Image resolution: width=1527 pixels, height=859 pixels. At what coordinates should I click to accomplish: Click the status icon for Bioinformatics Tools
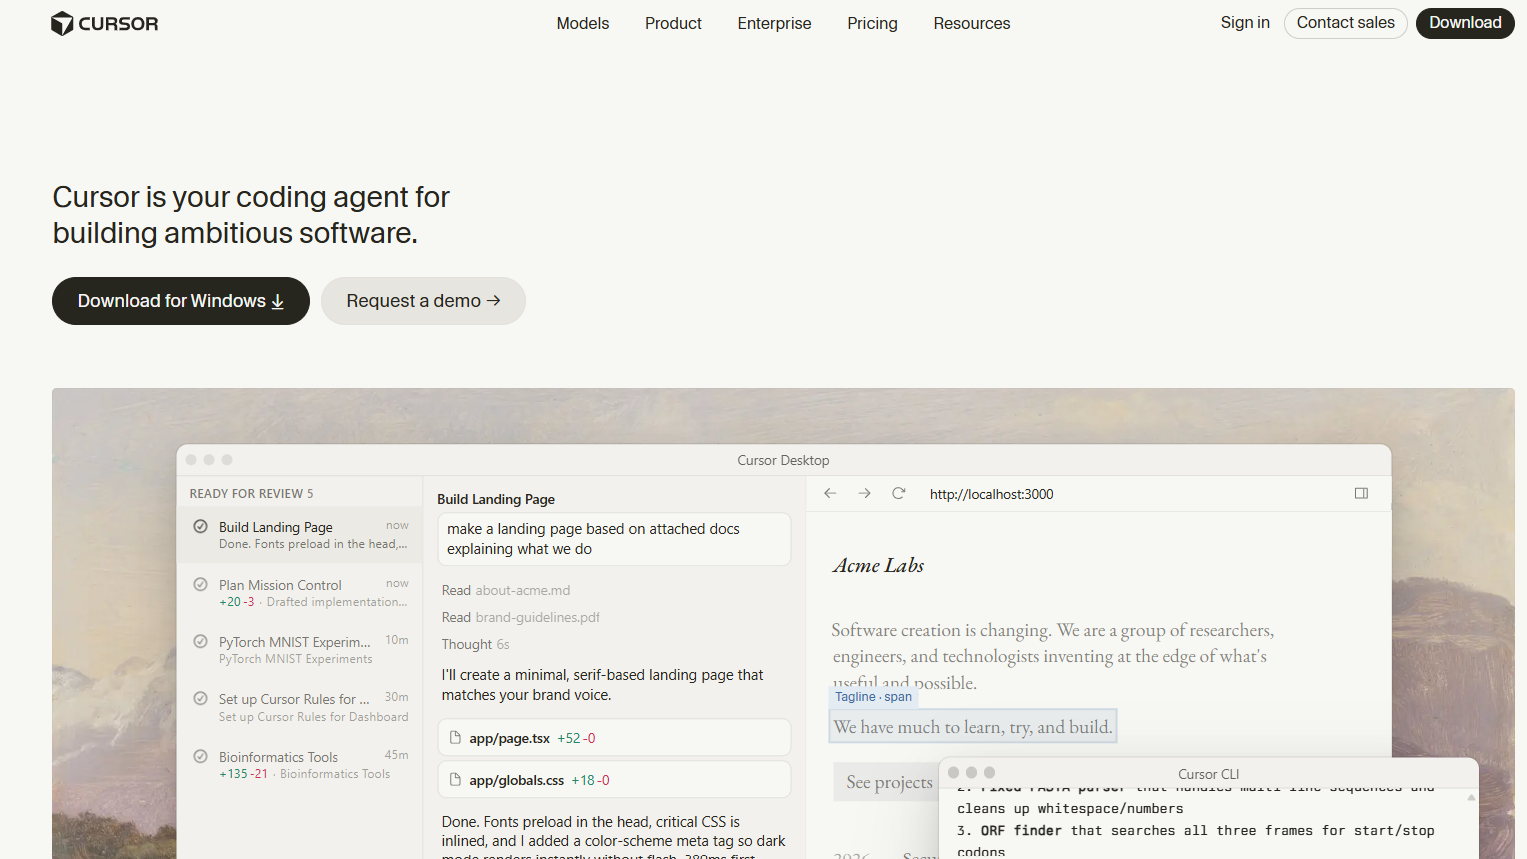click(200, 756)
